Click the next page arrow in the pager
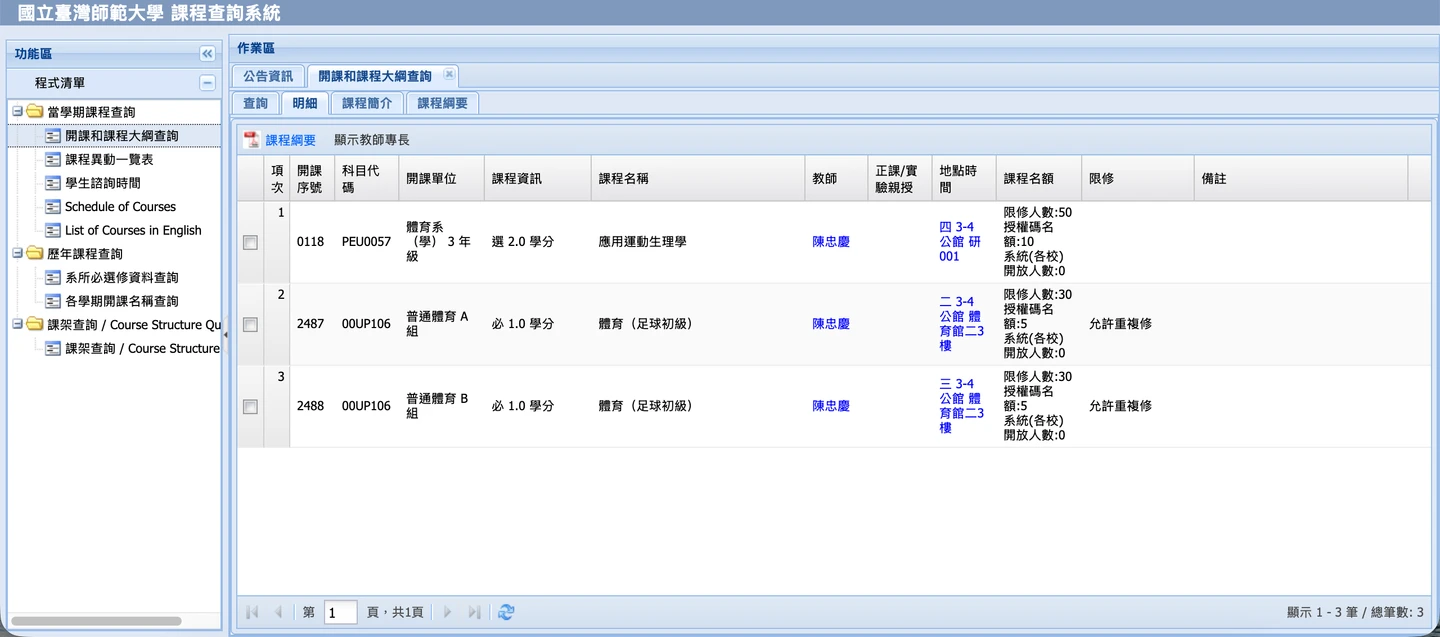1440x637 pixels. [x=447, y=612]
